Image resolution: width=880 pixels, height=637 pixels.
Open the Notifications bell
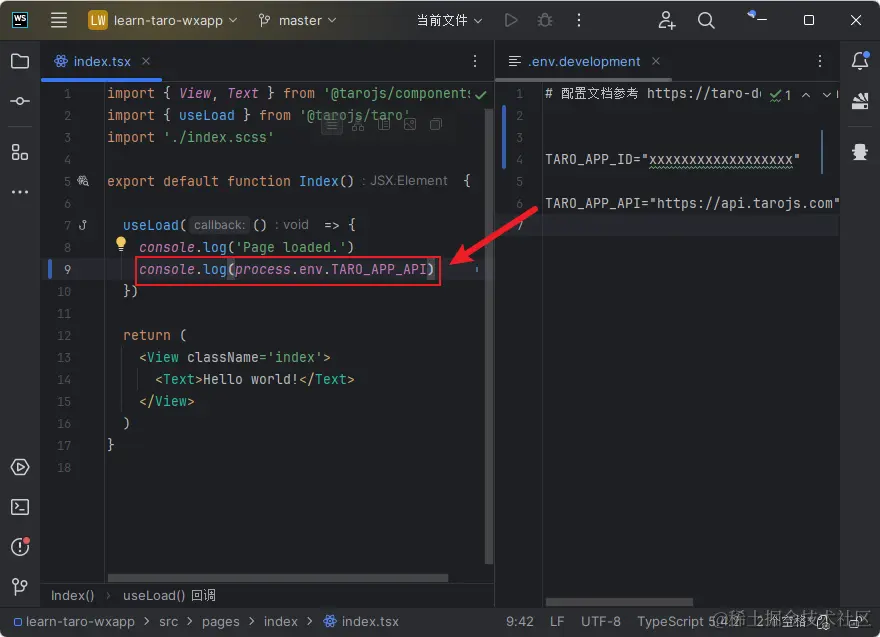pyautogui.click(x=860, y=61)
